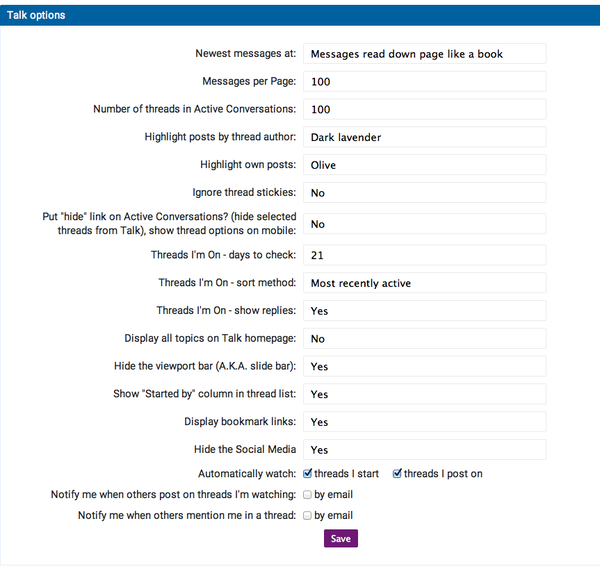Open Hide the Social Media dropdown

(425, 449)
